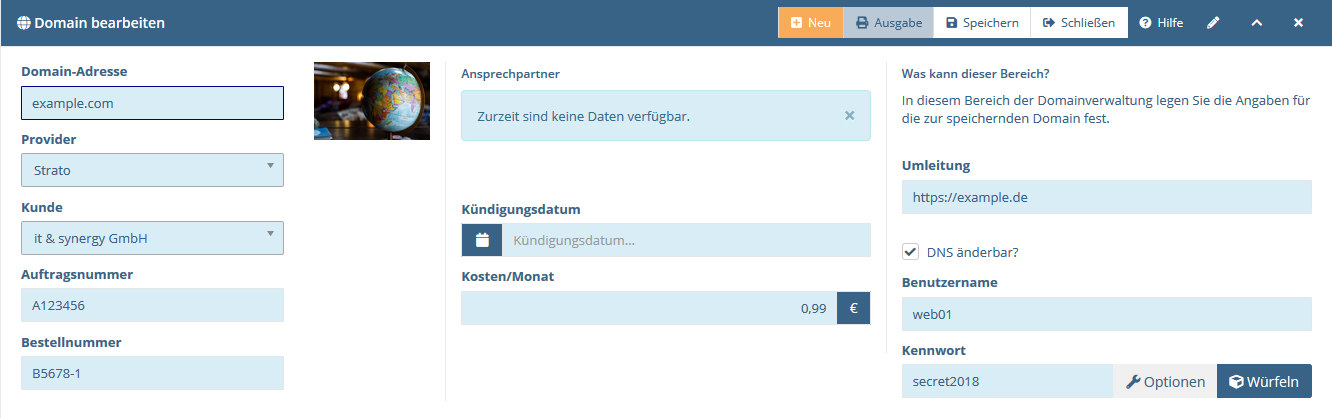Open password Optionen with wrench icon
The image size is (1332, 418).
(1165, 381)
